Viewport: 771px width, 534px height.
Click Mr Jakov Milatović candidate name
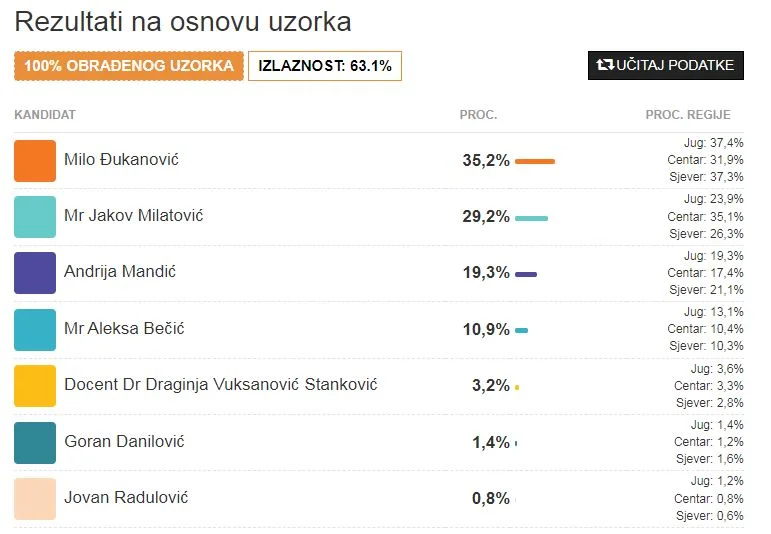tap(134, 215)
